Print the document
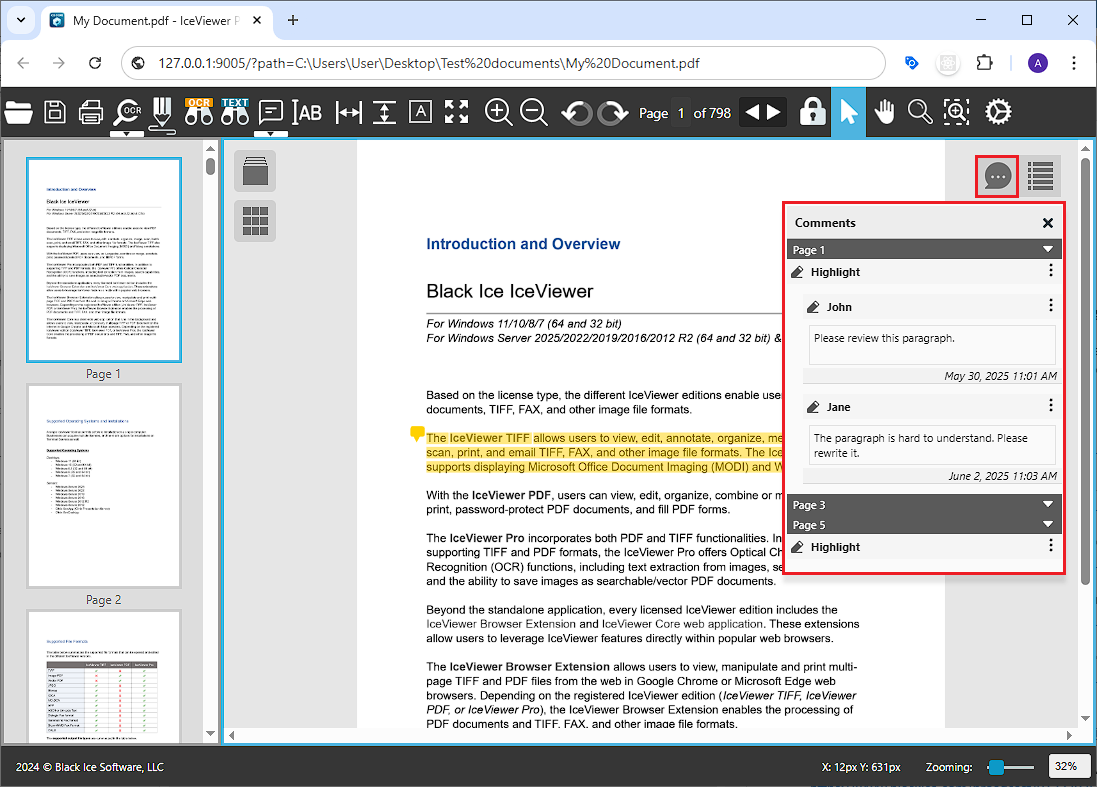The height and width of the screenshot is (787, 1097). (x=91, y=112)
